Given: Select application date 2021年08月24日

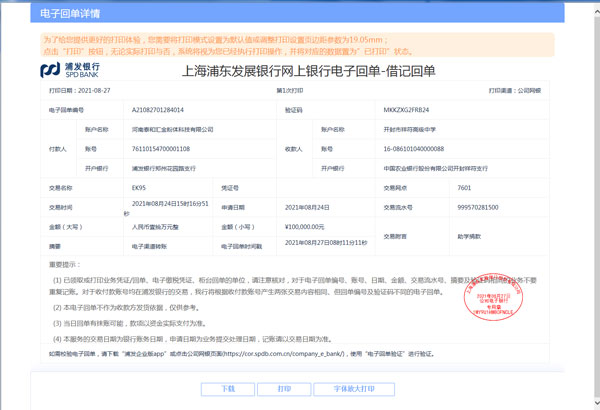Looking at the screenshot, I should pos(307,207).
